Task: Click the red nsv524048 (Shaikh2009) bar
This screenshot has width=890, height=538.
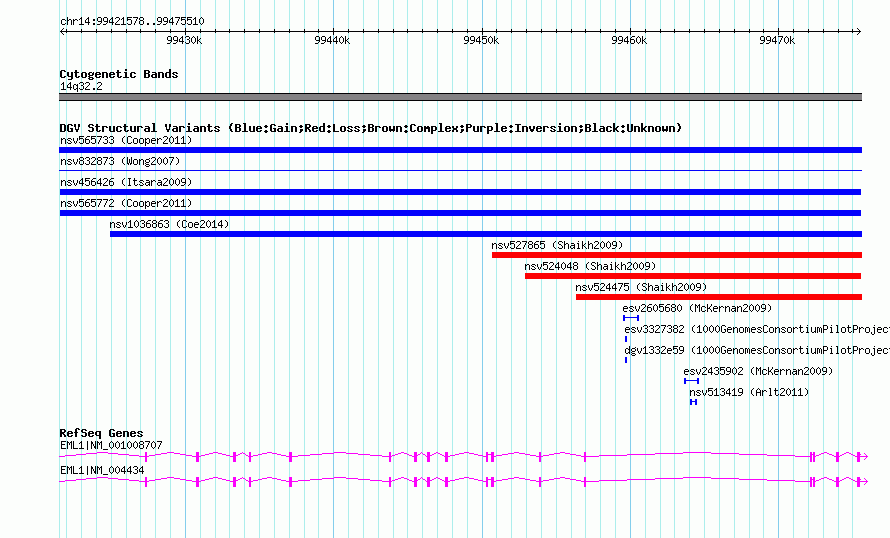Action: tap(693, 276)
